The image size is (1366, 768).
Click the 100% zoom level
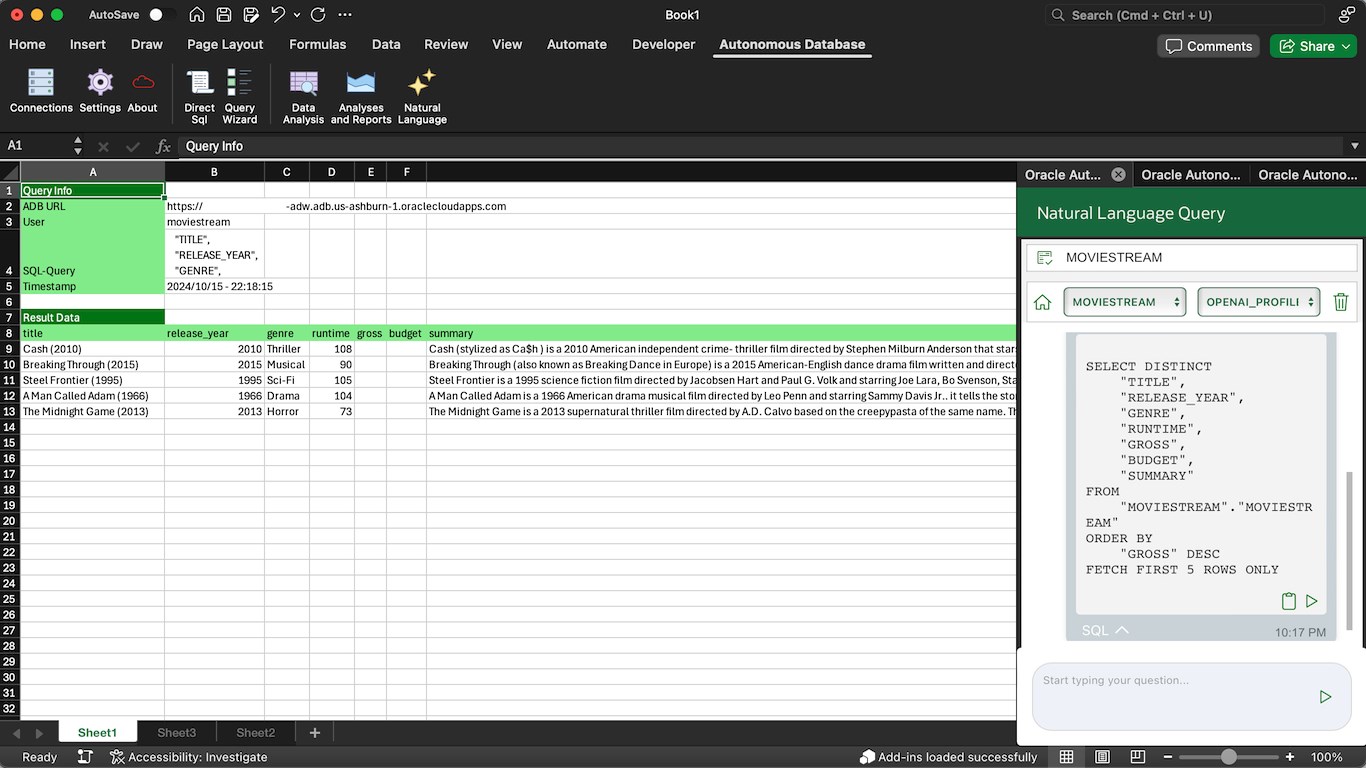coord(1327,757)
